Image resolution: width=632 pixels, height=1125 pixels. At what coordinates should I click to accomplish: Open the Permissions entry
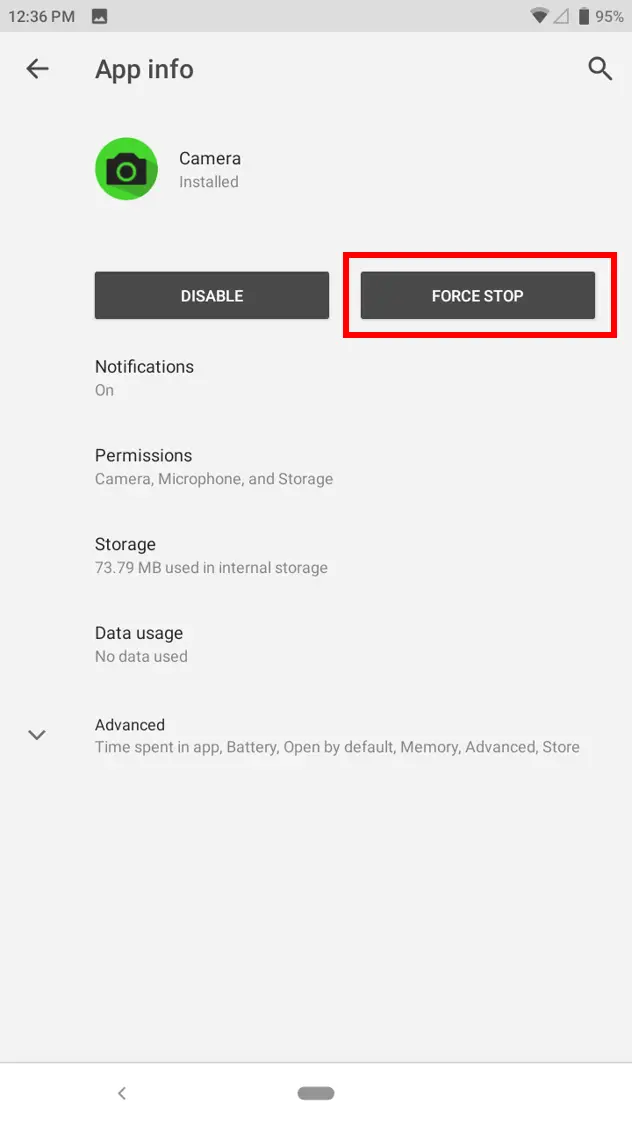(x=144, y=466)
